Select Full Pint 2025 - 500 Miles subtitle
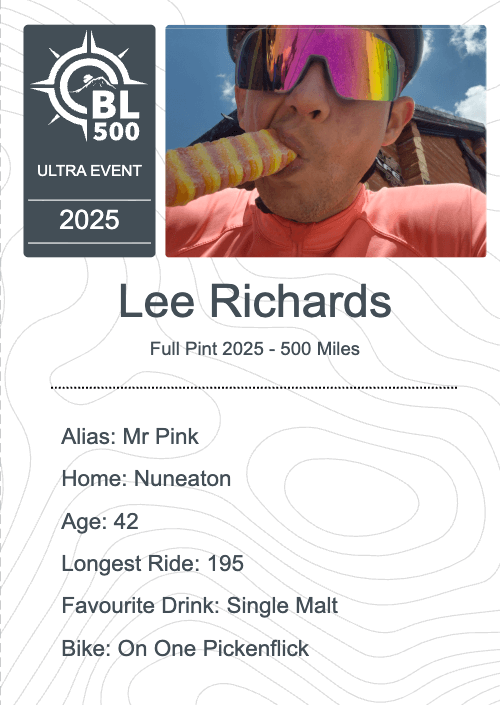The height and width of the screenshot is (705, 500). [x=254, y=349]
